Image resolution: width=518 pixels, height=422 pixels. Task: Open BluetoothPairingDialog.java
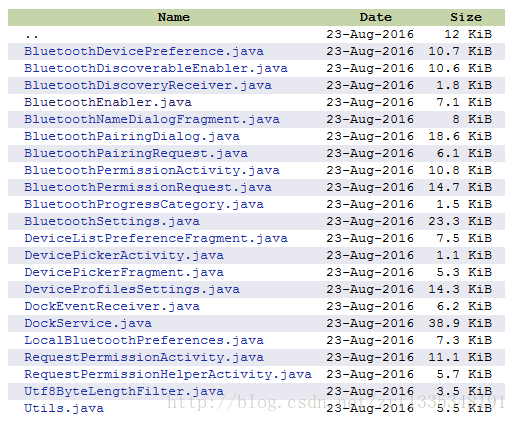[132, 136]
